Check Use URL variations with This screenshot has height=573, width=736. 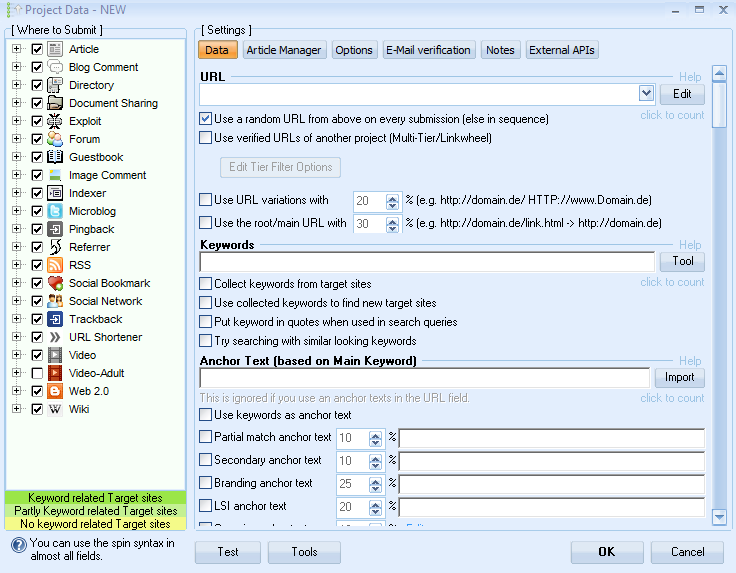click(x=205, y=199)
